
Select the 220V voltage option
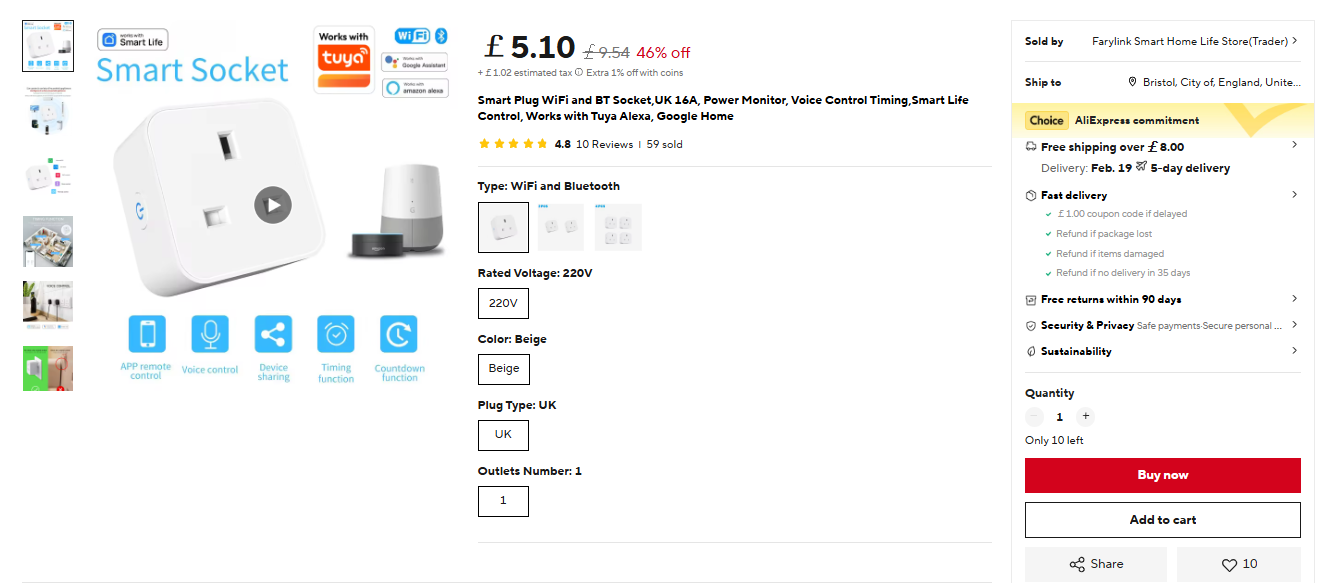(503, 303)
